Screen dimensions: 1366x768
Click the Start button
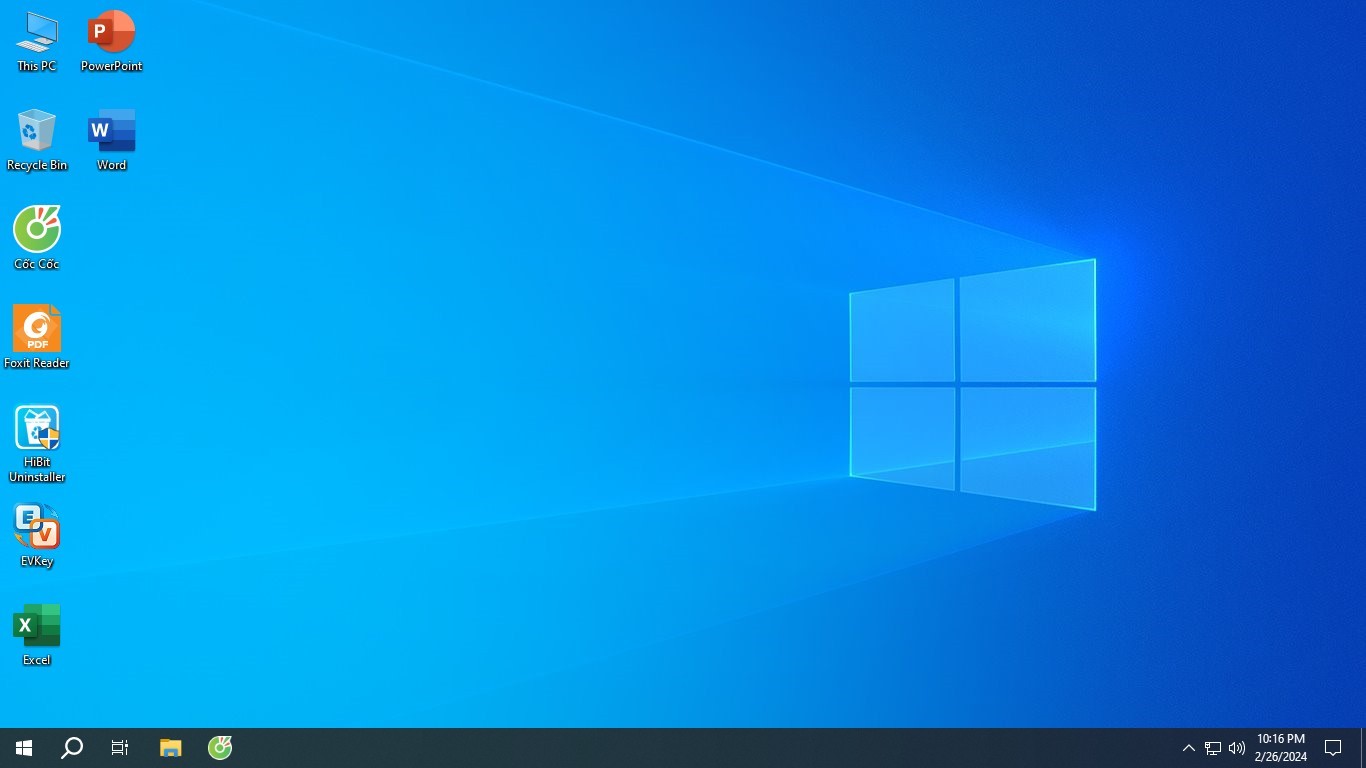point(23,747)
